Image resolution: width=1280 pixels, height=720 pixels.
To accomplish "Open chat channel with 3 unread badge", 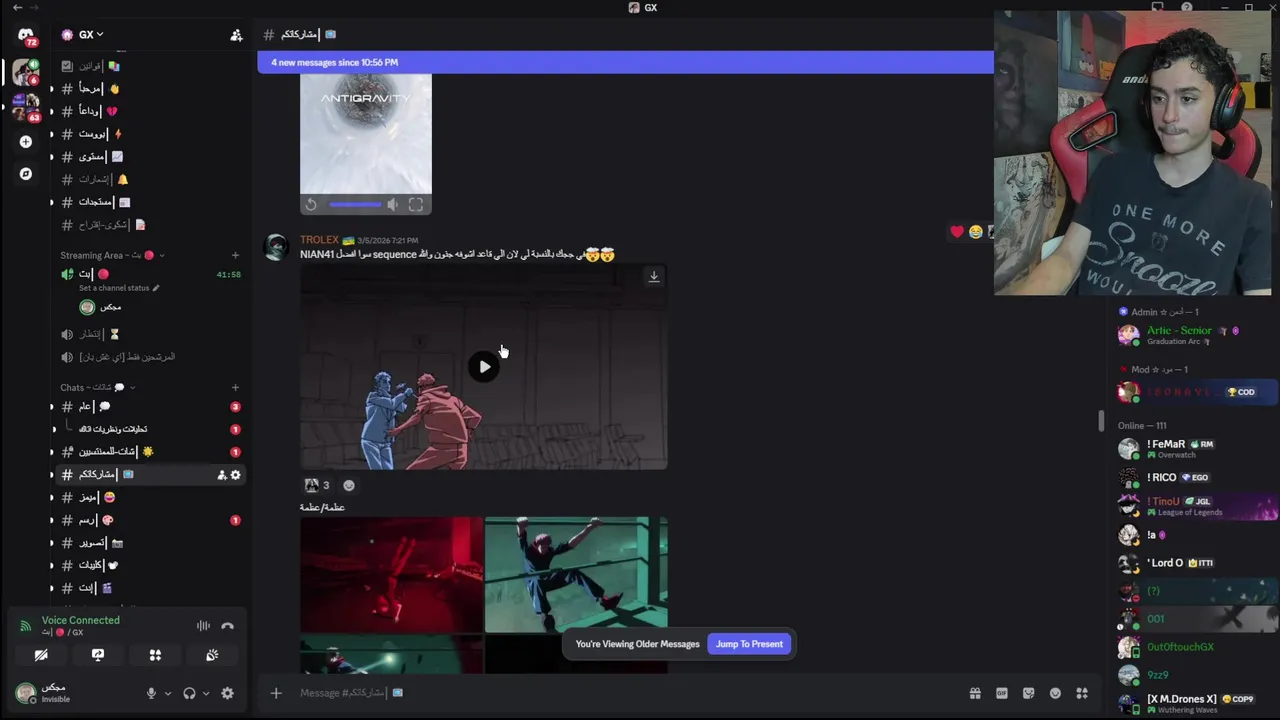I will [x=150, y=407].
